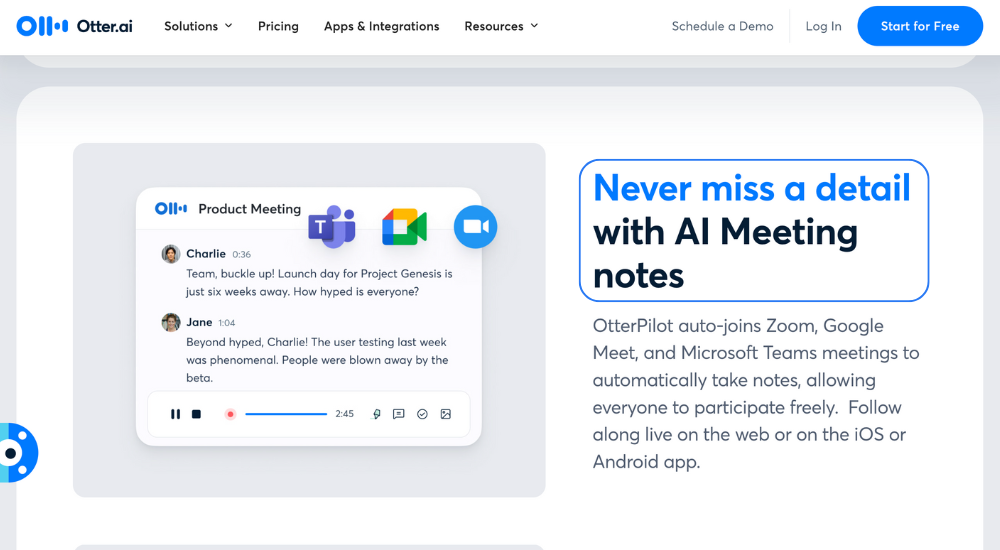Click Charlie's 0:36 timestamp

[x=242, y=255]
